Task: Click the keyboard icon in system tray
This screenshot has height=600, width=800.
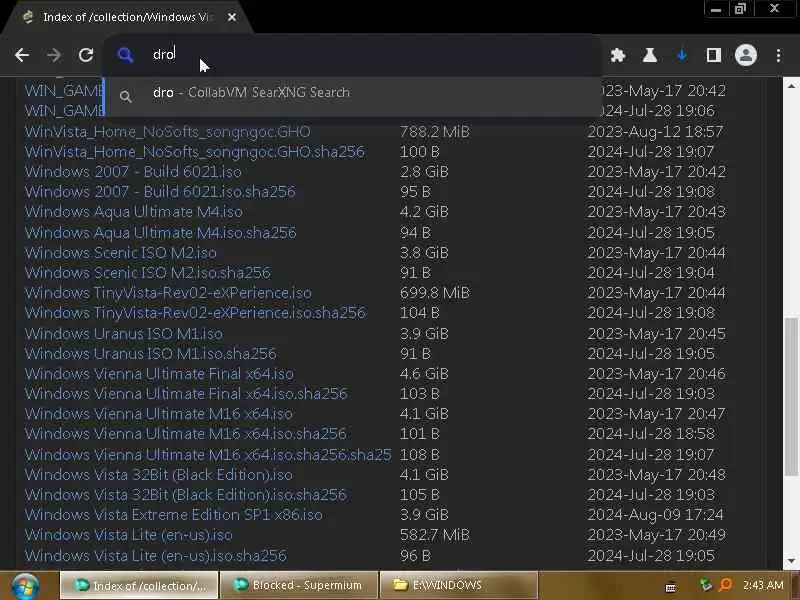Action: coord(671,587)
